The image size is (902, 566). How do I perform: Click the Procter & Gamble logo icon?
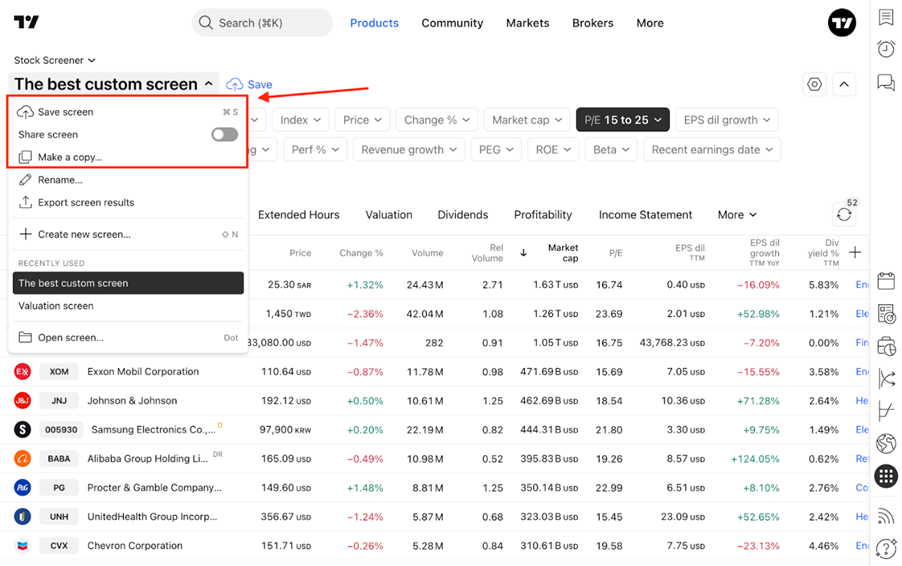pyautogui.click(x=22, y=487)
